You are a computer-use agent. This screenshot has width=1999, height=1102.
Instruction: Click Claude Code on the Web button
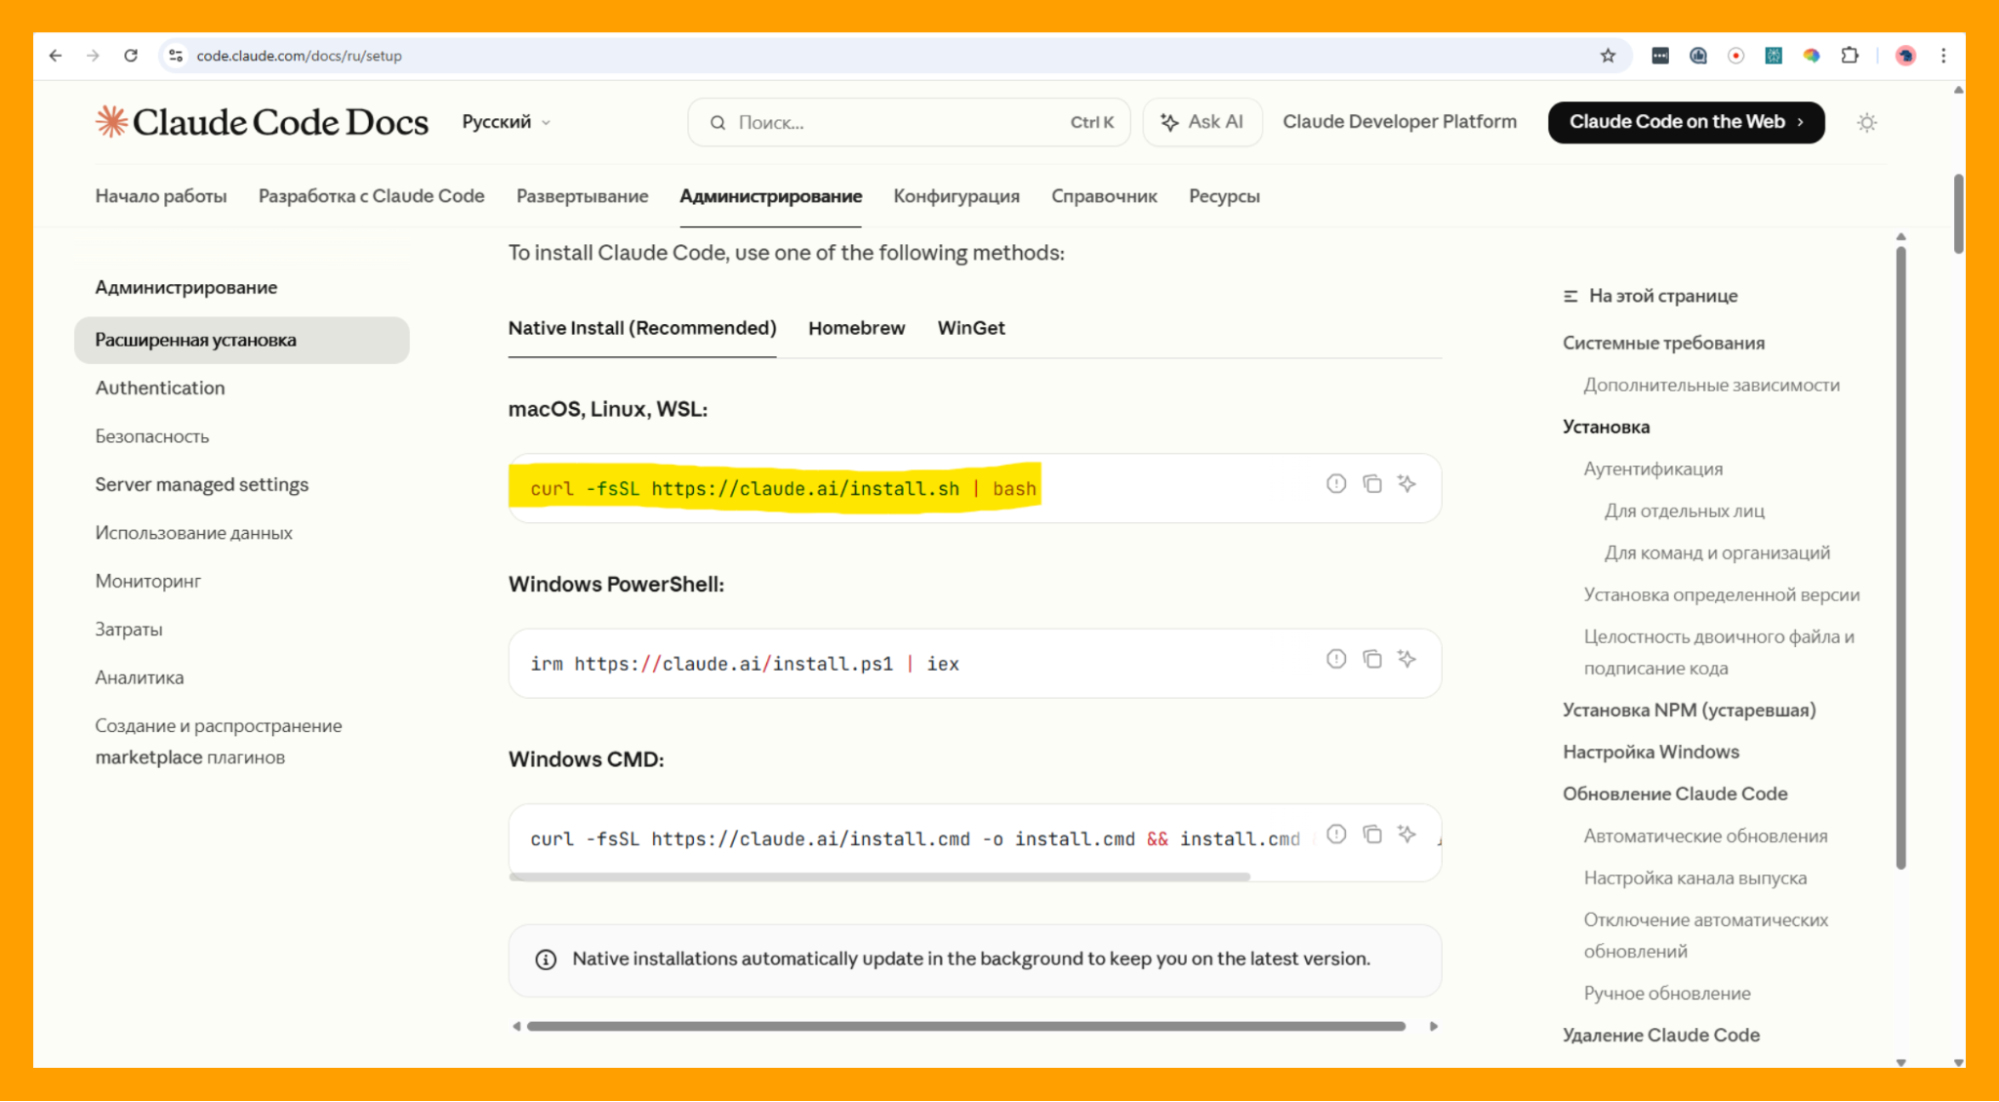[x=1685, y=122]
